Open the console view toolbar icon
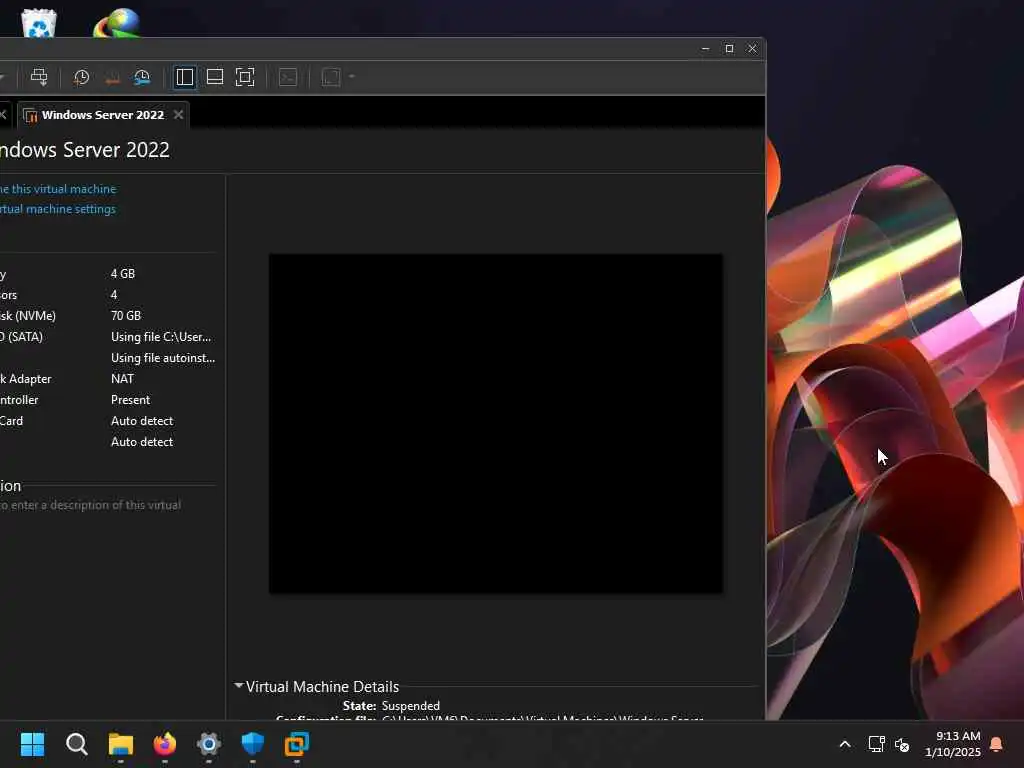This screenshot has height=768, width=1024. pyautogui.click(x=288, y=77)
